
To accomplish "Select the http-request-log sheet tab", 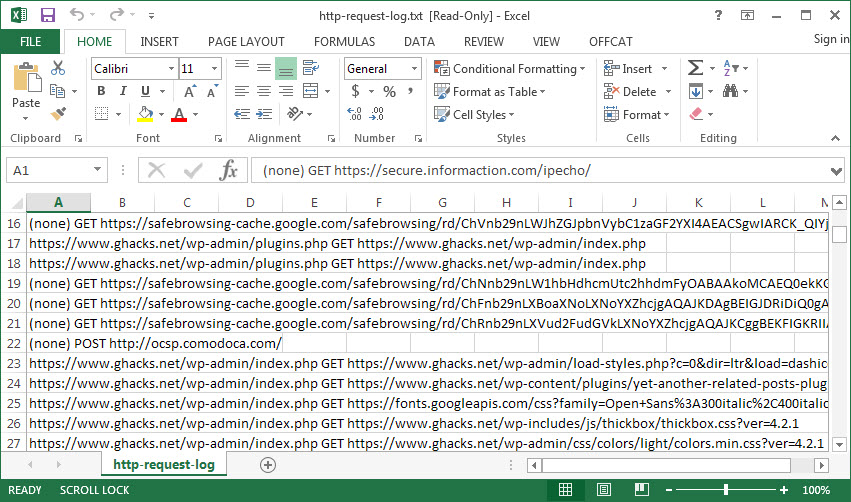I will click(163, 465).
